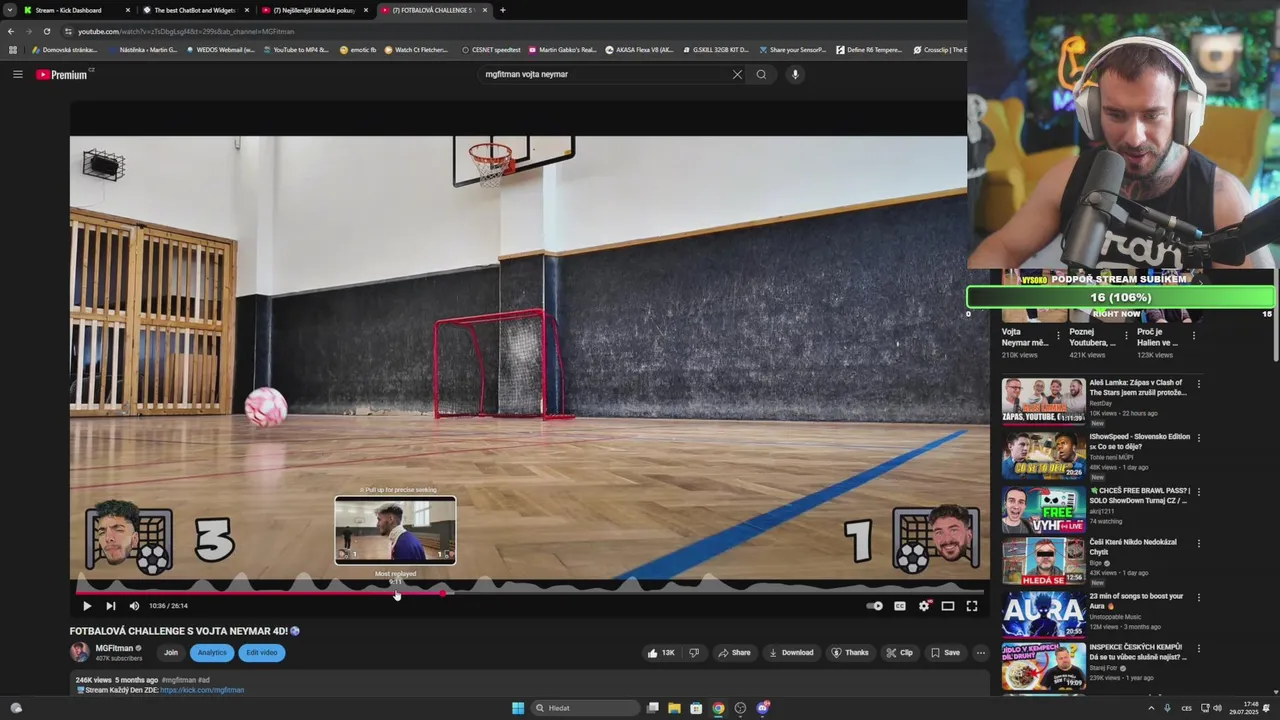
Task: Download the video
Action: [791, 653]
